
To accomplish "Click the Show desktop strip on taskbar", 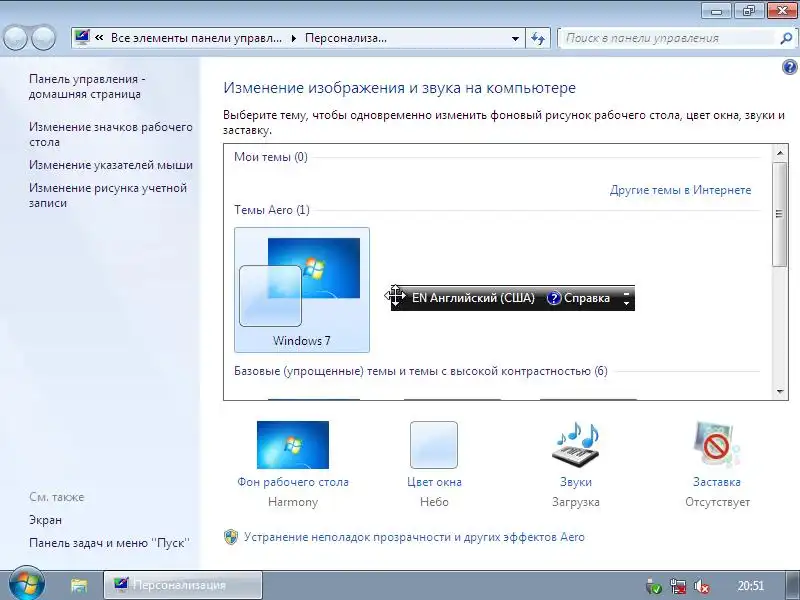I will [x=792, y=585].
